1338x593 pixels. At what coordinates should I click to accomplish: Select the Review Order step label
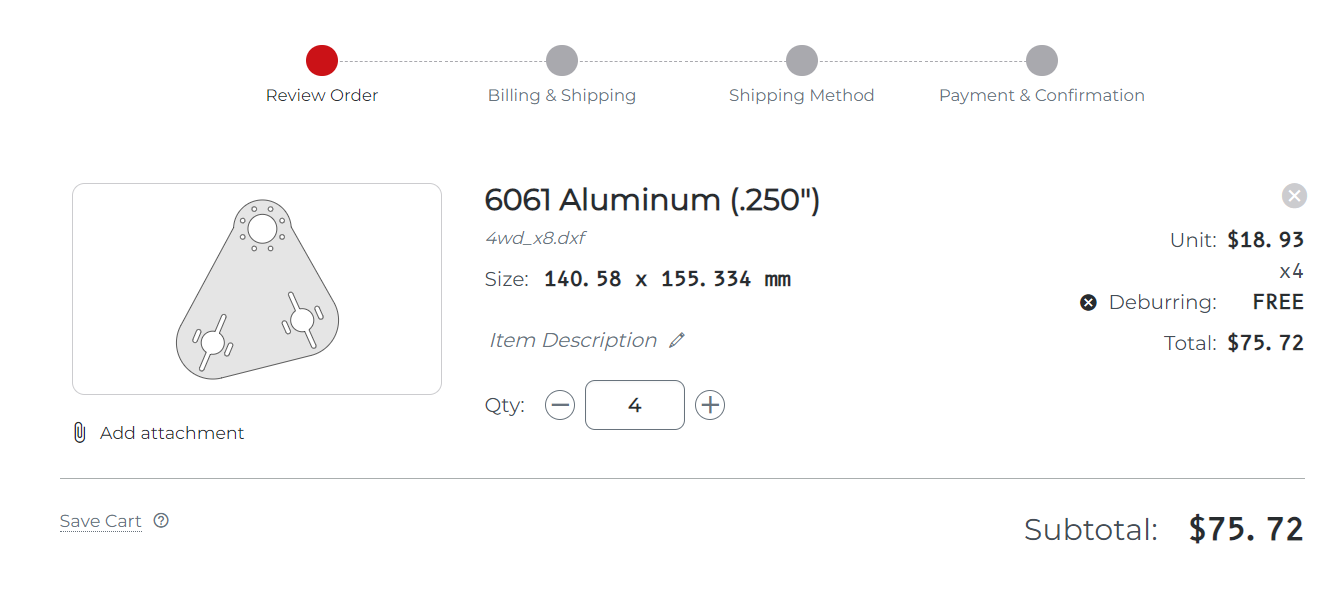(x=322, y=96)
